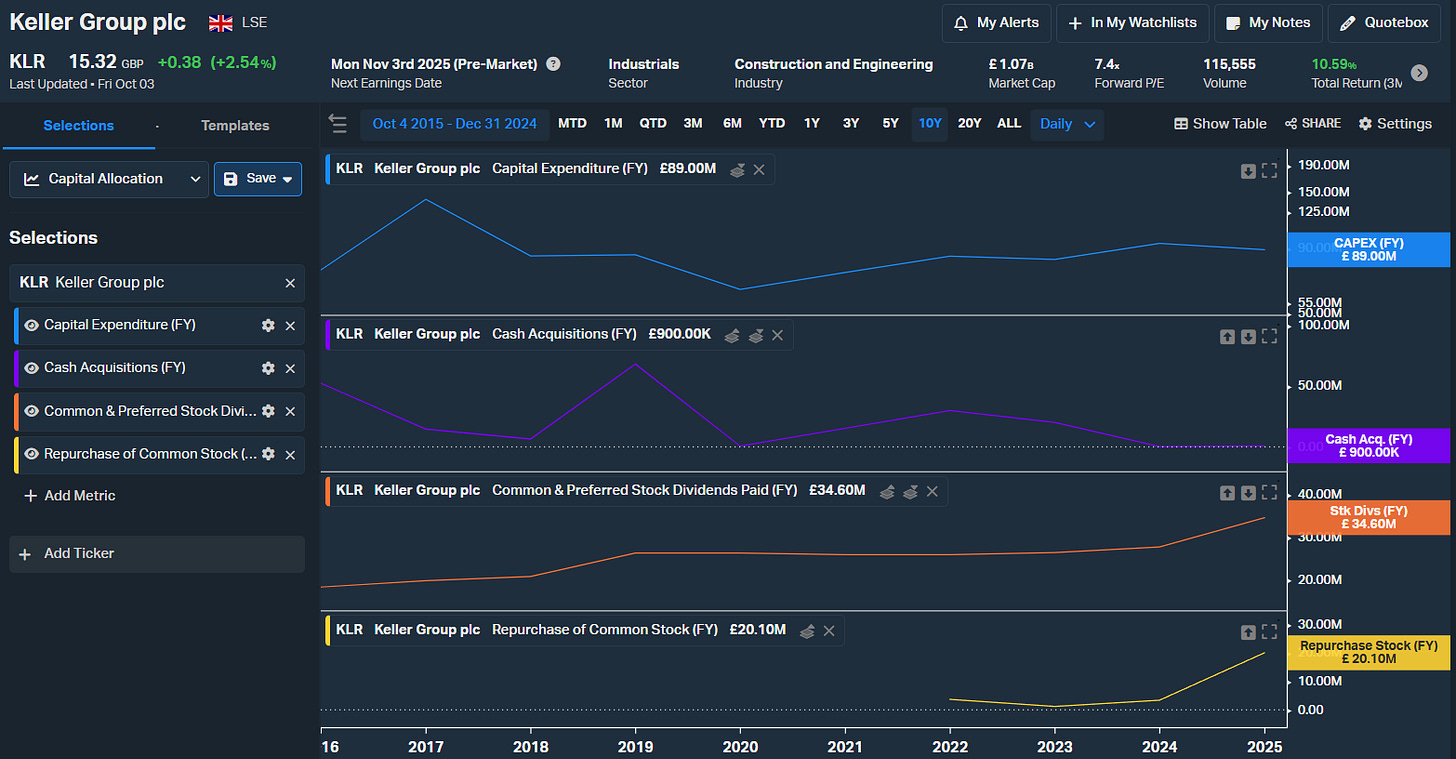This screenshot has width=1456, height=759.
Task: Remove Repurchase of Common Stock metric from sidebar
Action: [x=290, y=454]
